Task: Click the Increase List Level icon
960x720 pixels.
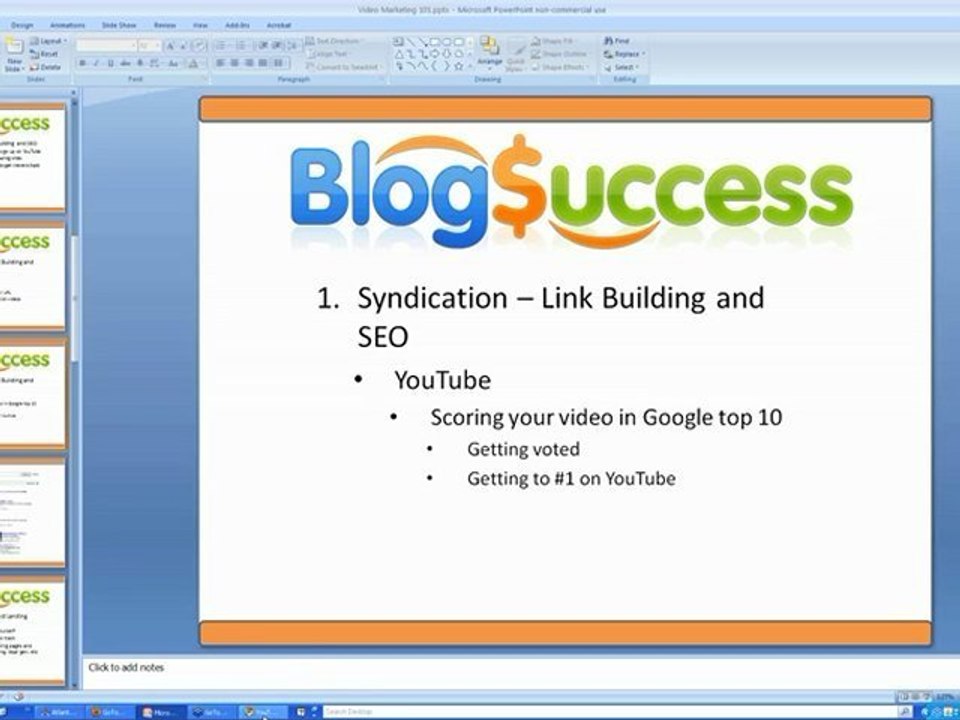Action: (x=277, y=46)
